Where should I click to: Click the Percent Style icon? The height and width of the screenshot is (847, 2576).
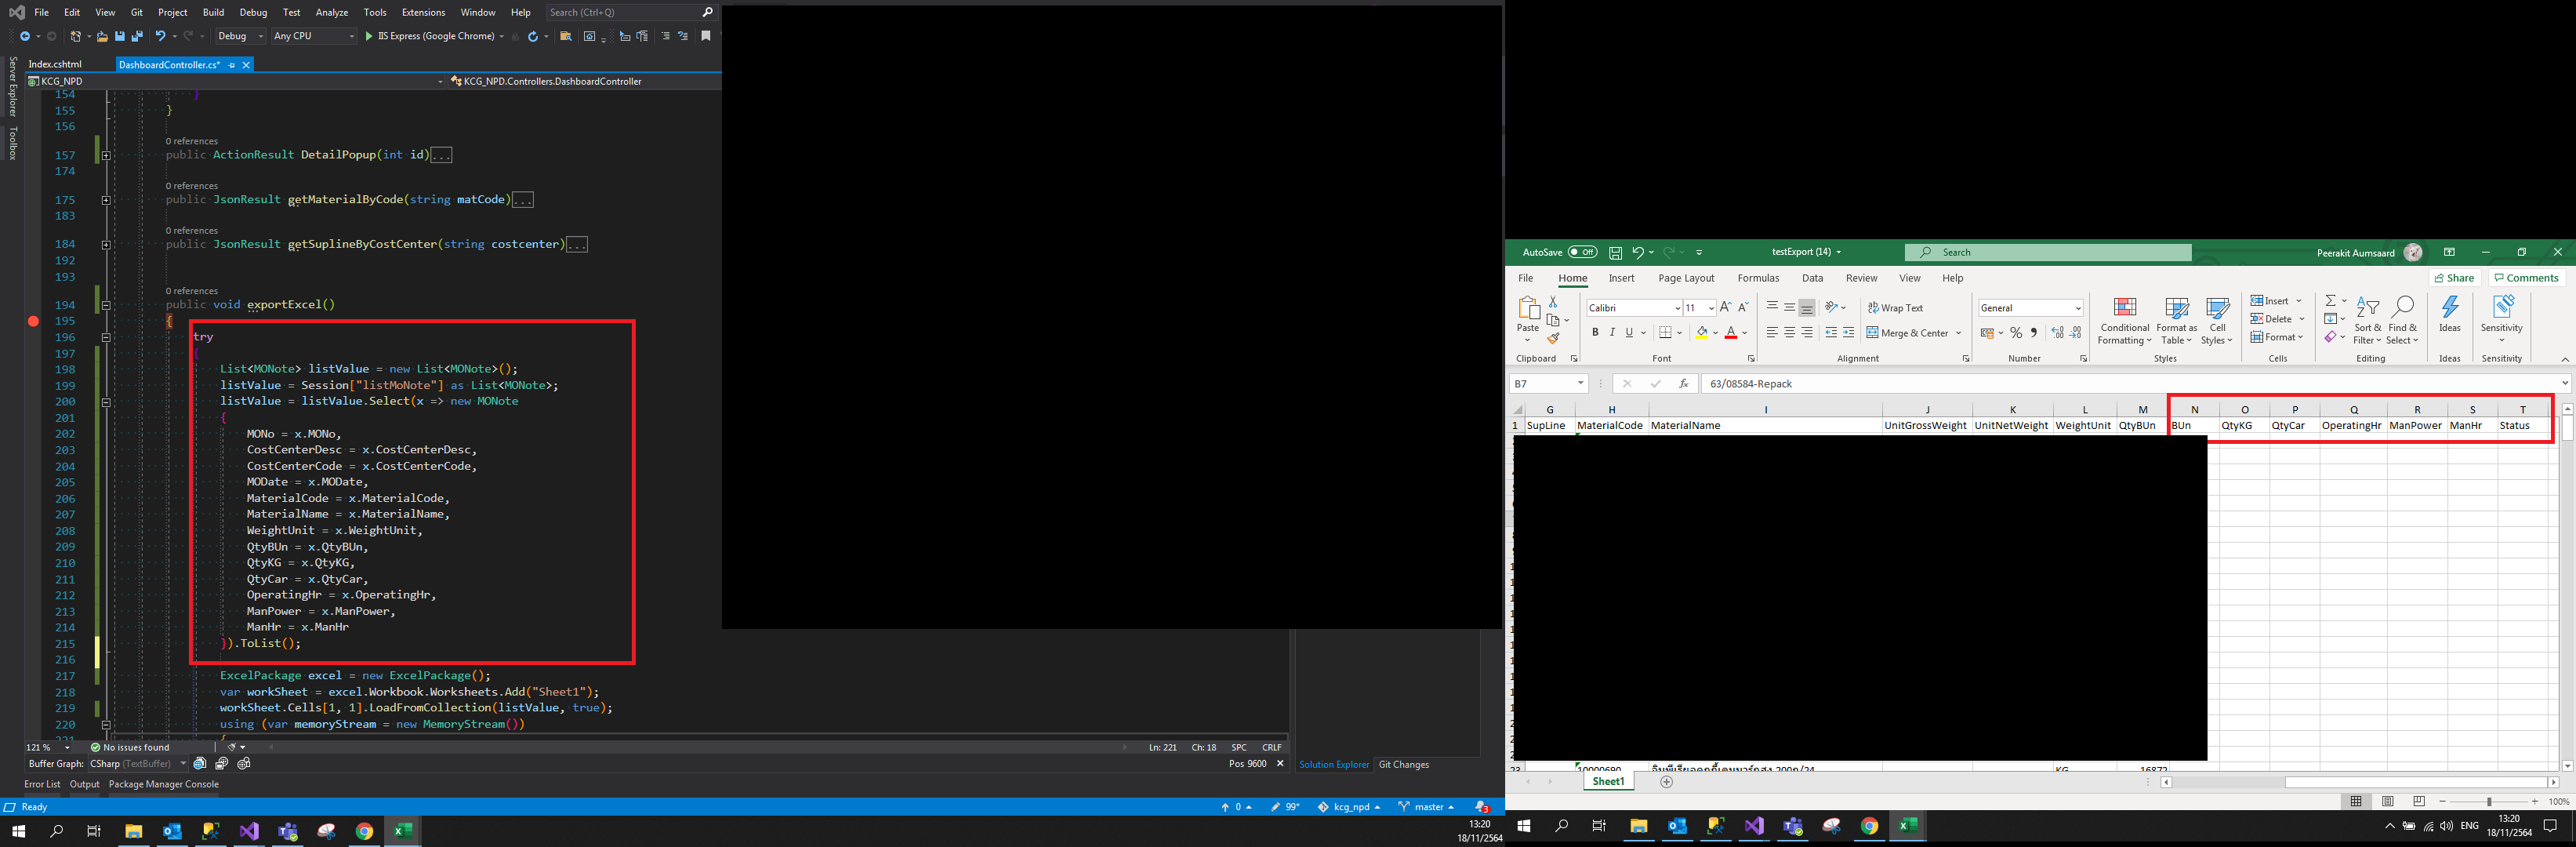pos(2016,333)
